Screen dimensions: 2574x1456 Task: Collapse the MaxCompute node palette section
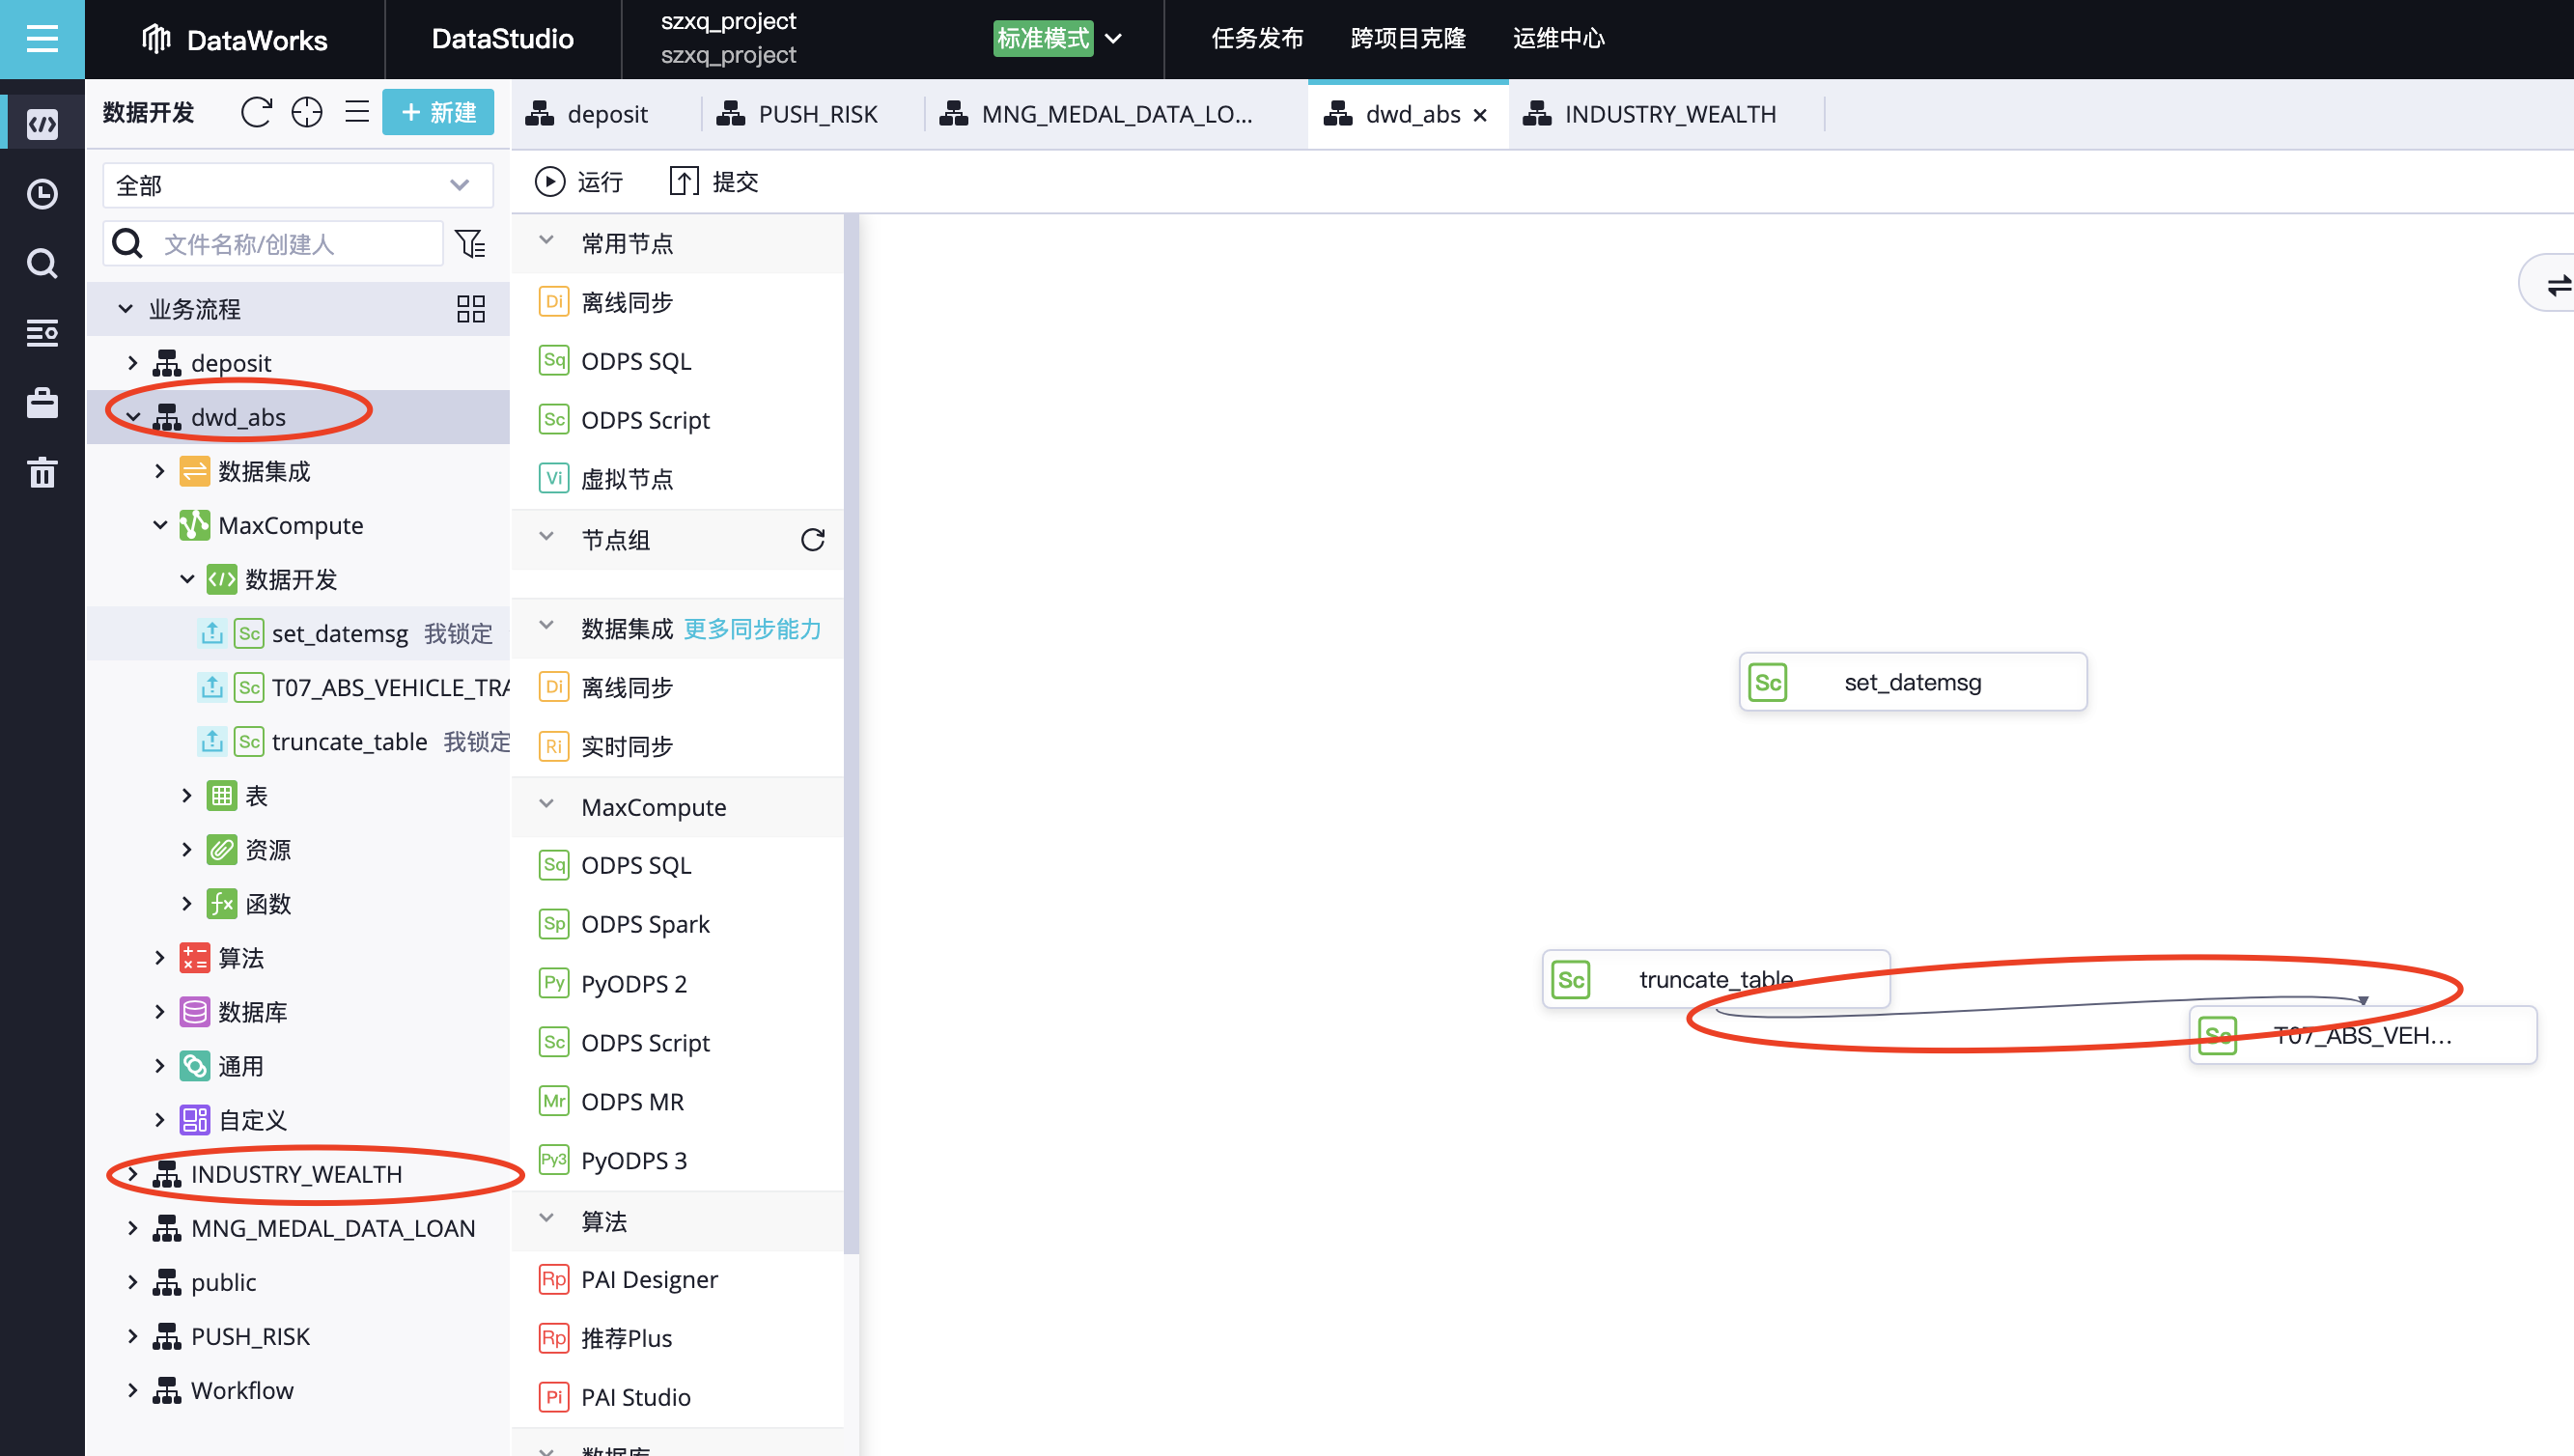click(546, 805)
